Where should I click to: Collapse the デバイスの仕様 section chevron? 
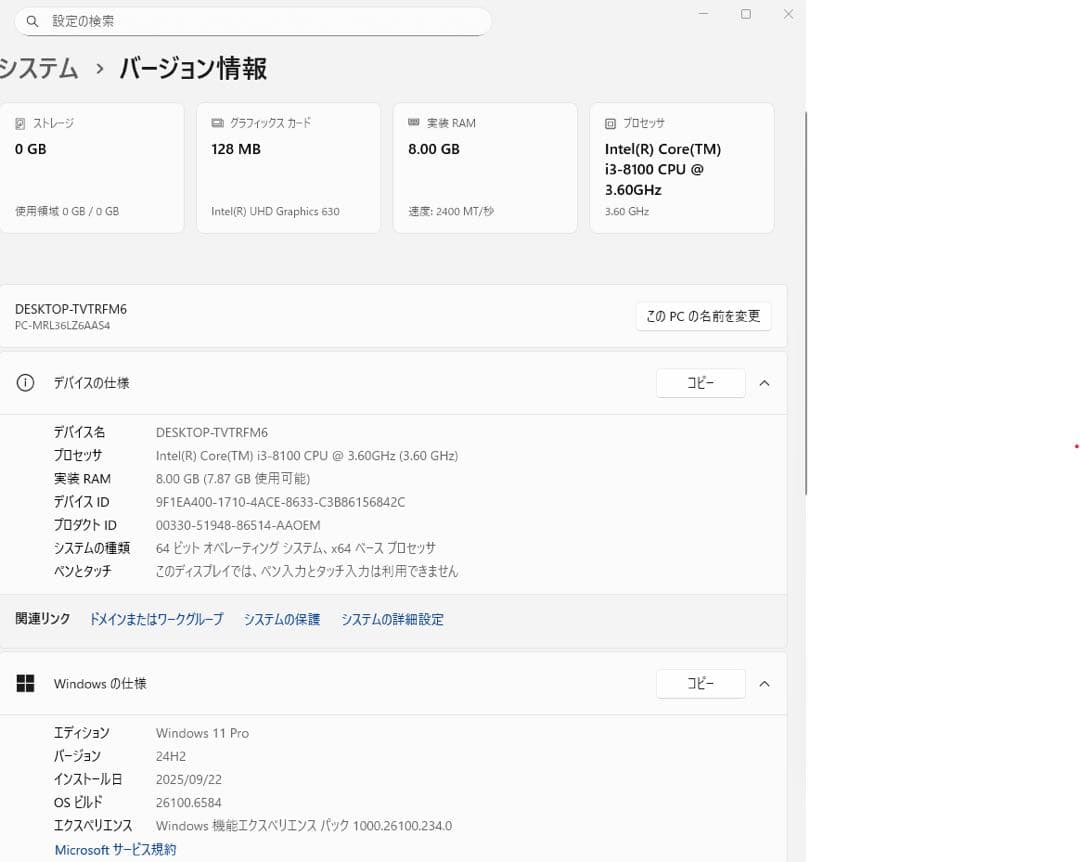point(764,382)
